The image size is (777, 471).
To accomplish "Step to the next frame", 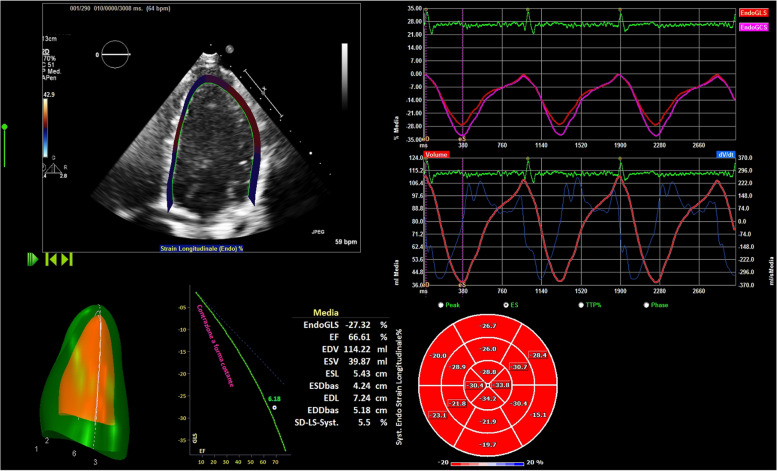I will 68,260.
